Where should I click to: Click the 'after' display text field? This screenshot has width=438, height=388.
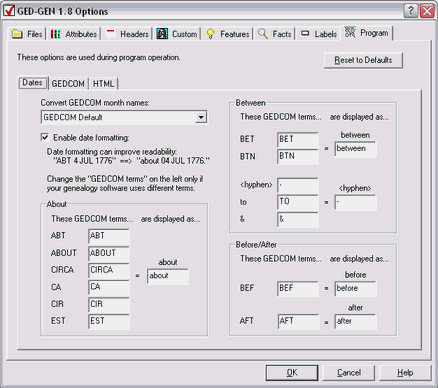356,322
